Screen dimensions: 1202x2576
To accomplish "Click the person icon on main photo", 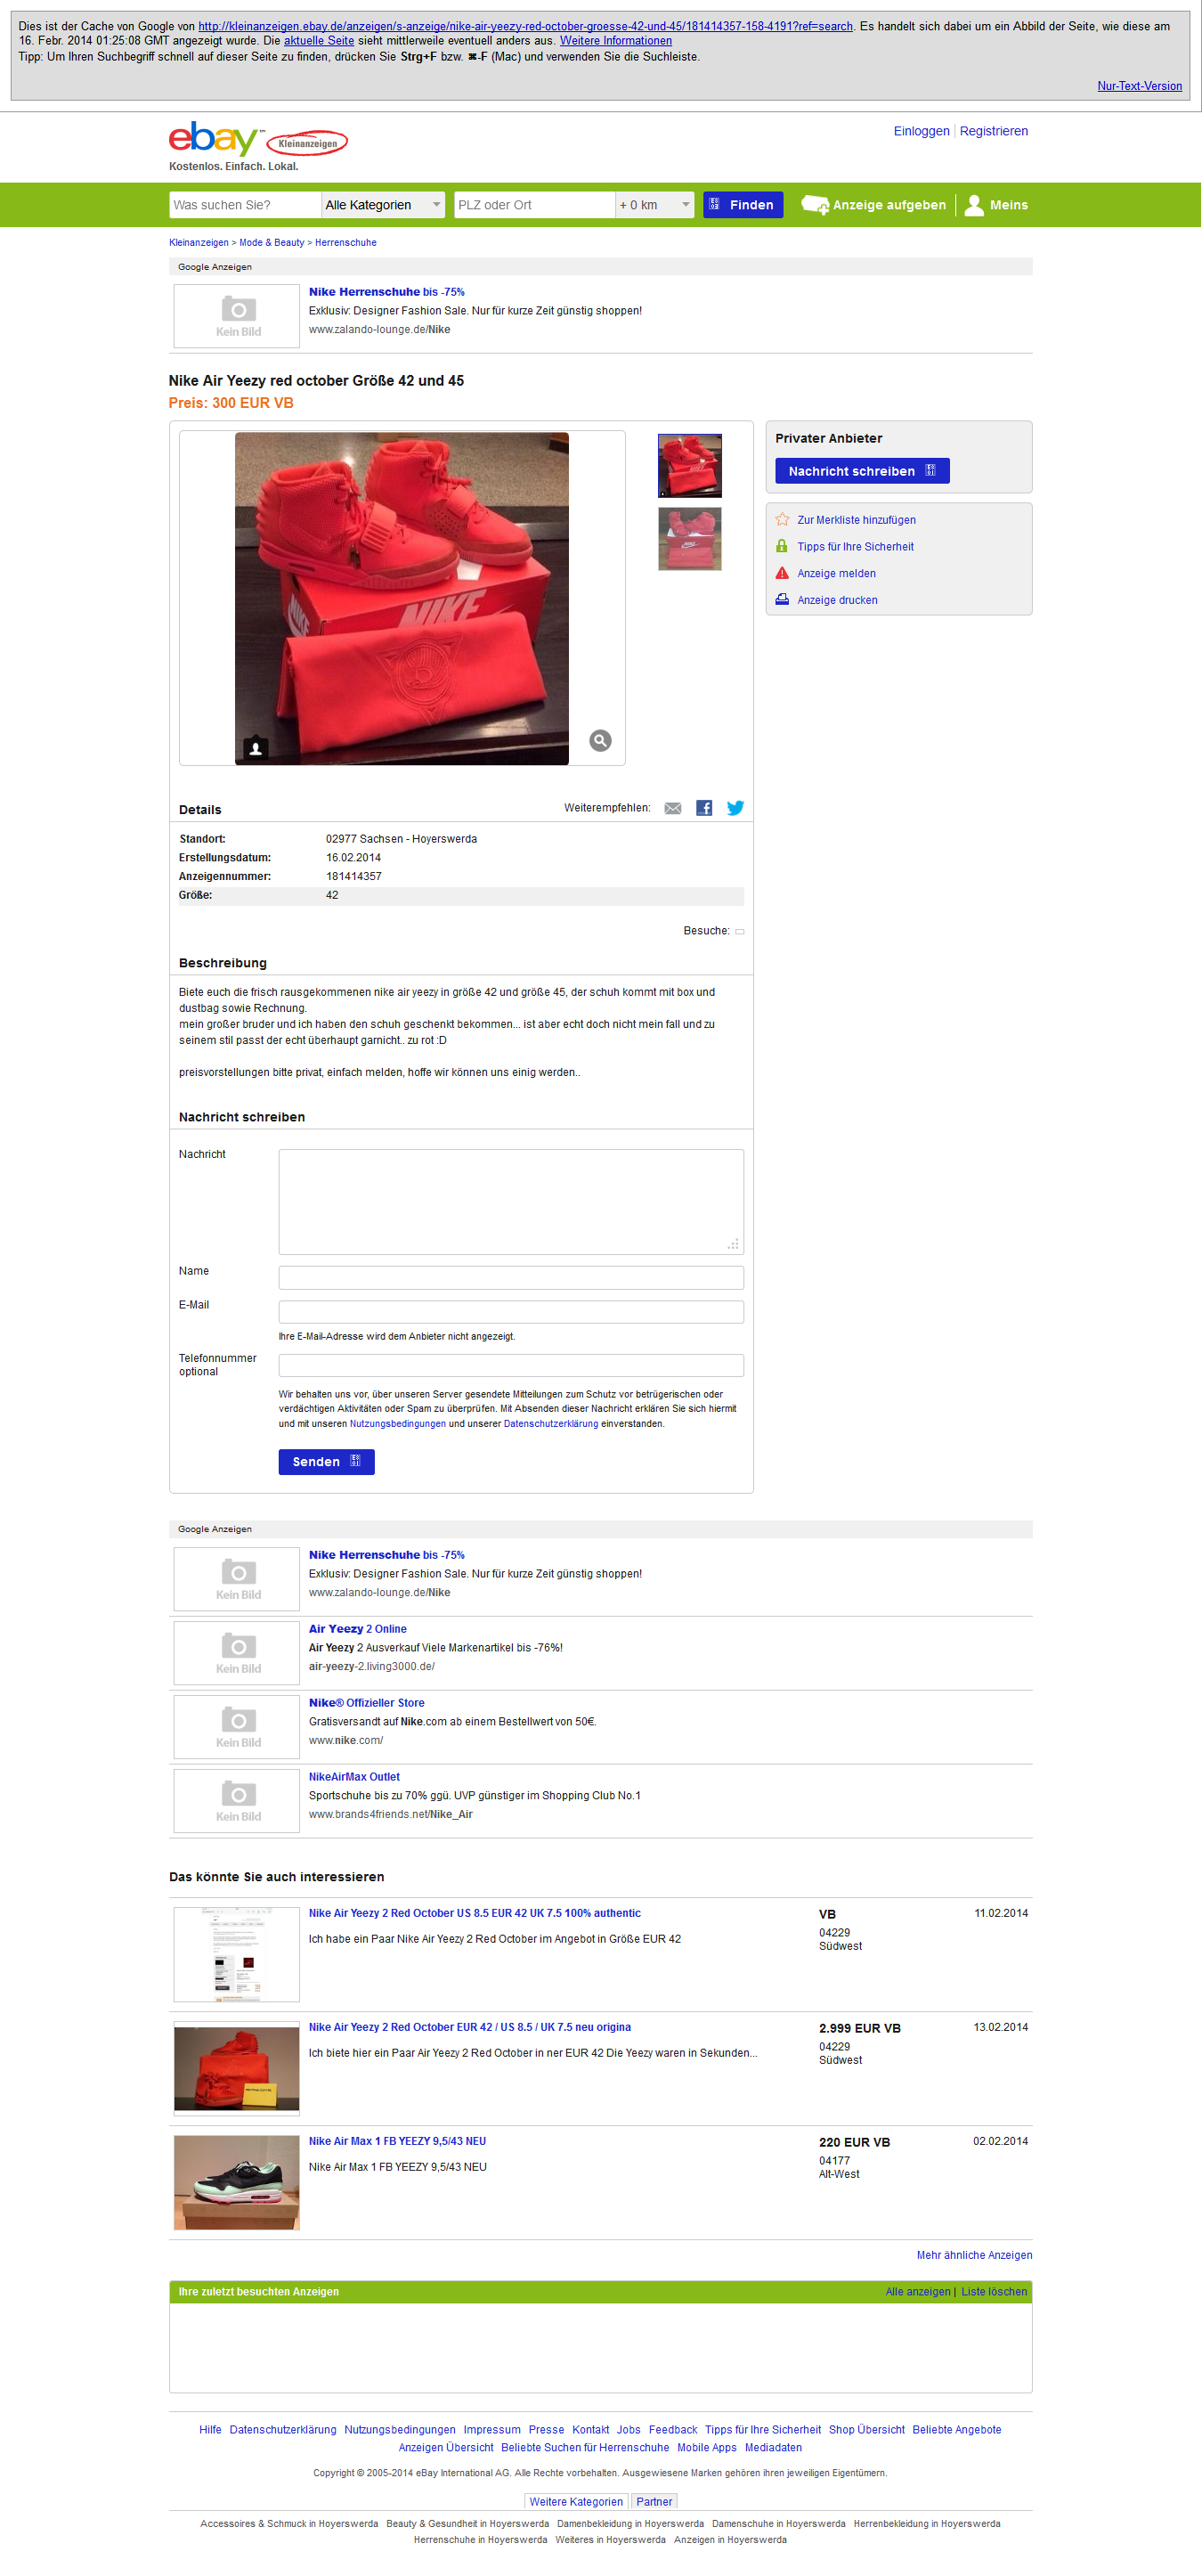I will coord(256,748).
